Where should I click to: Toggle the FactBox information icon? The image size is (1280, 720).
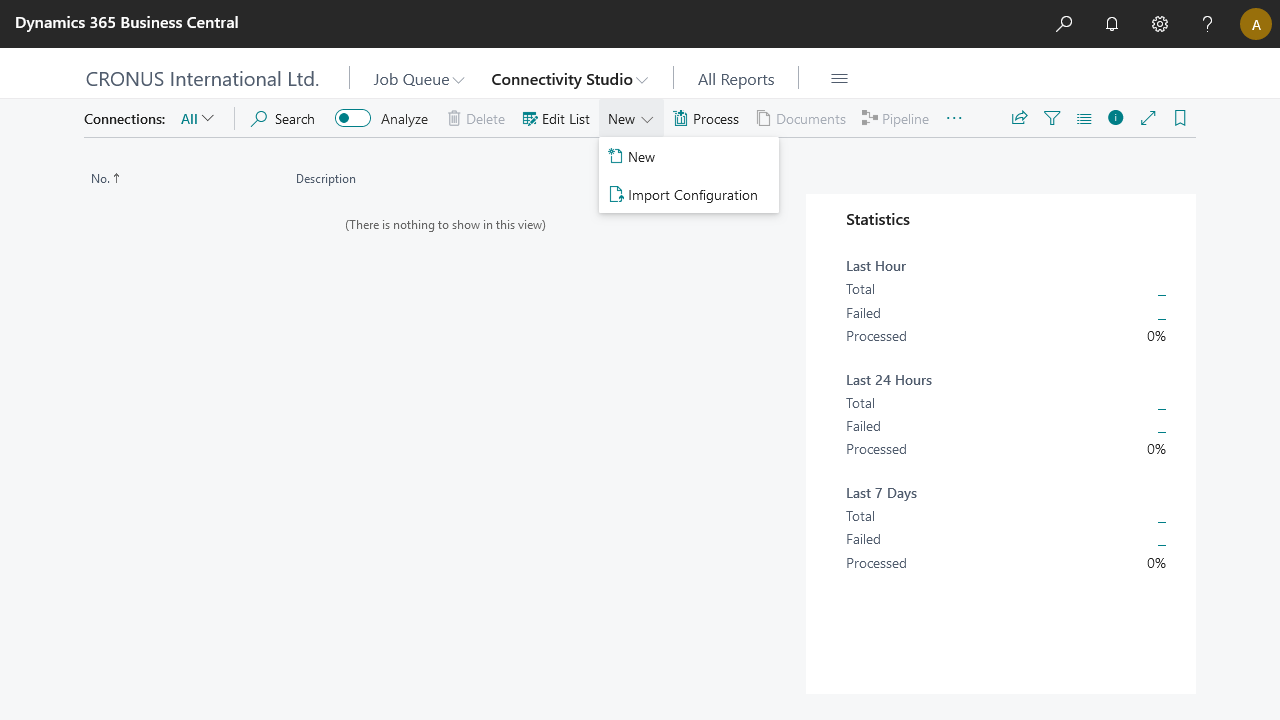pyautogui.click(x=1116, y=118)
